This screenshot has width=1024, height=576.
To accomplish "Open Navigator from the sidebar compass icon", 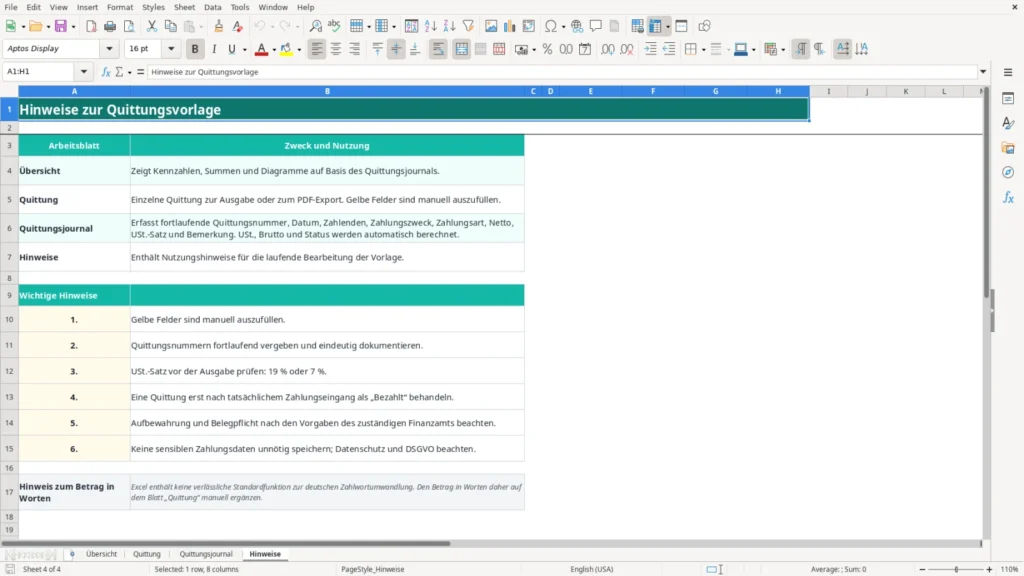I will 1008,172.
